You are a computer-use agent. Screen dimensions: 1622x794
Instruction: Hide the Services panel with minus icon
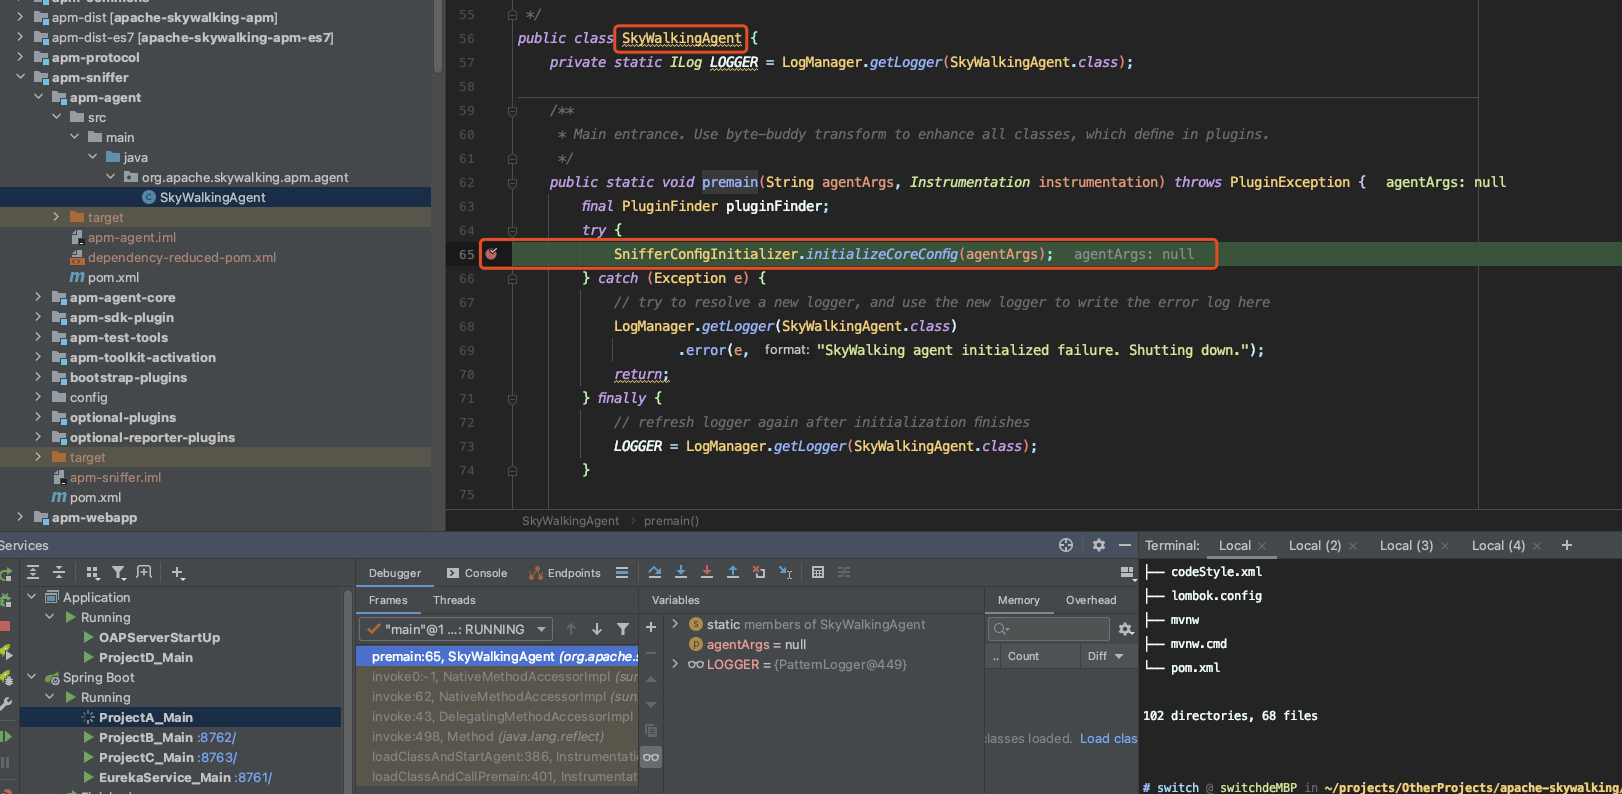pos(1125,545)
